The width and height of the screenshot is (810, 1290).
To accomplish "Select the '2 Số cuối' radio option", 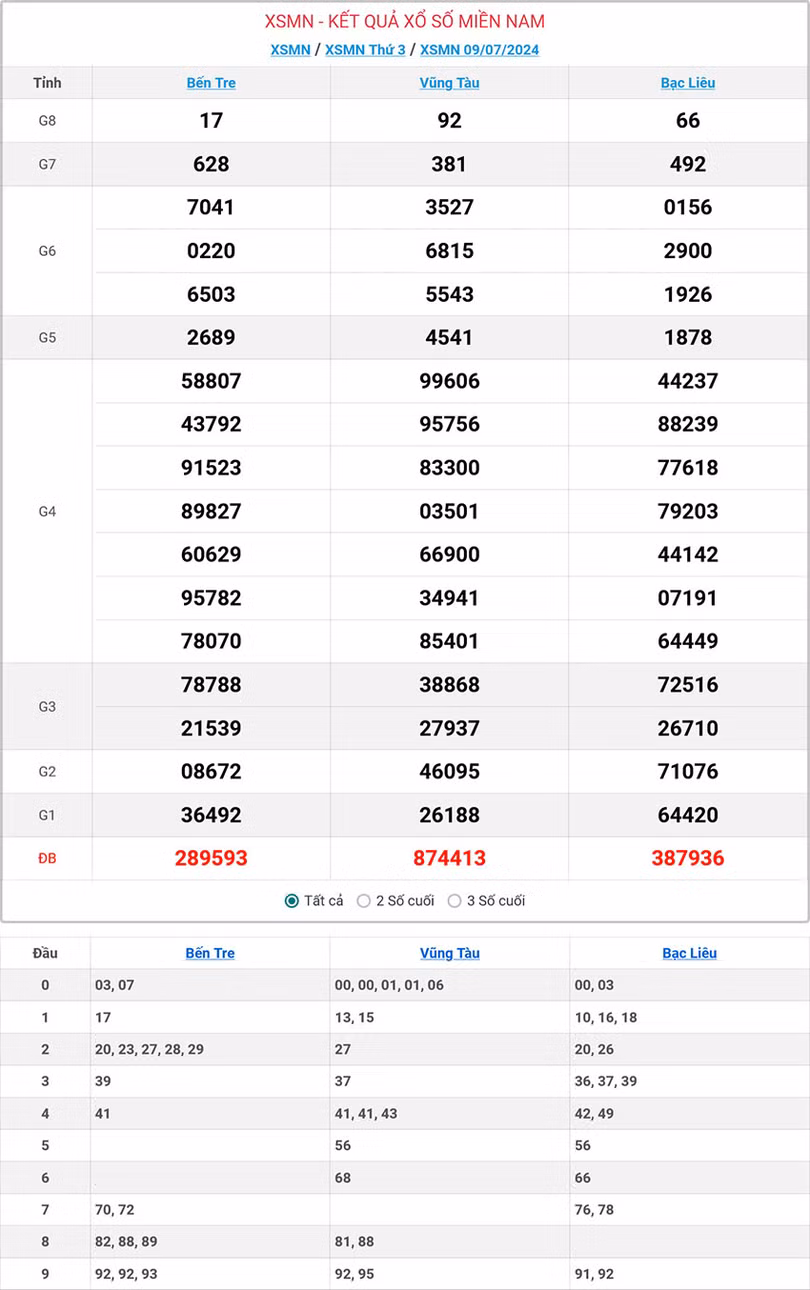I will [364, 901].
